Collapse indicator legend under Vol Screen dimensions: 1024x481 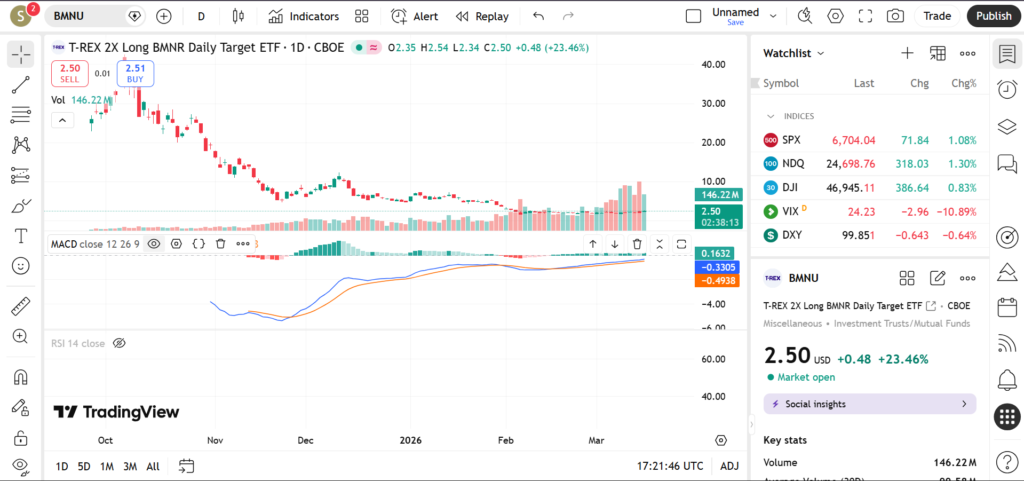click(62, 120)
